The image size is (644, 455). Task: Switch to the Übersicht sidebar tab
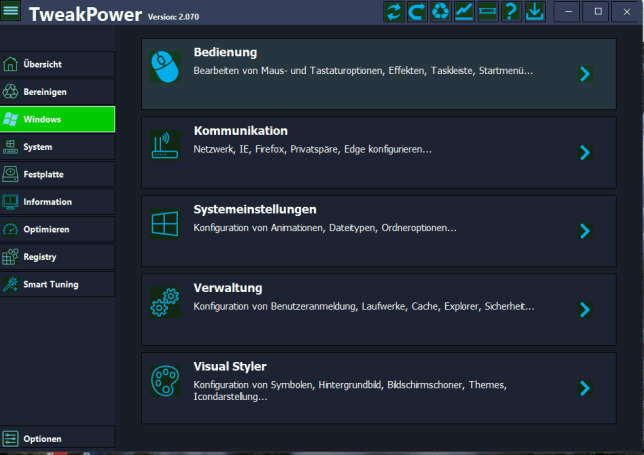[x=57, y=64]
